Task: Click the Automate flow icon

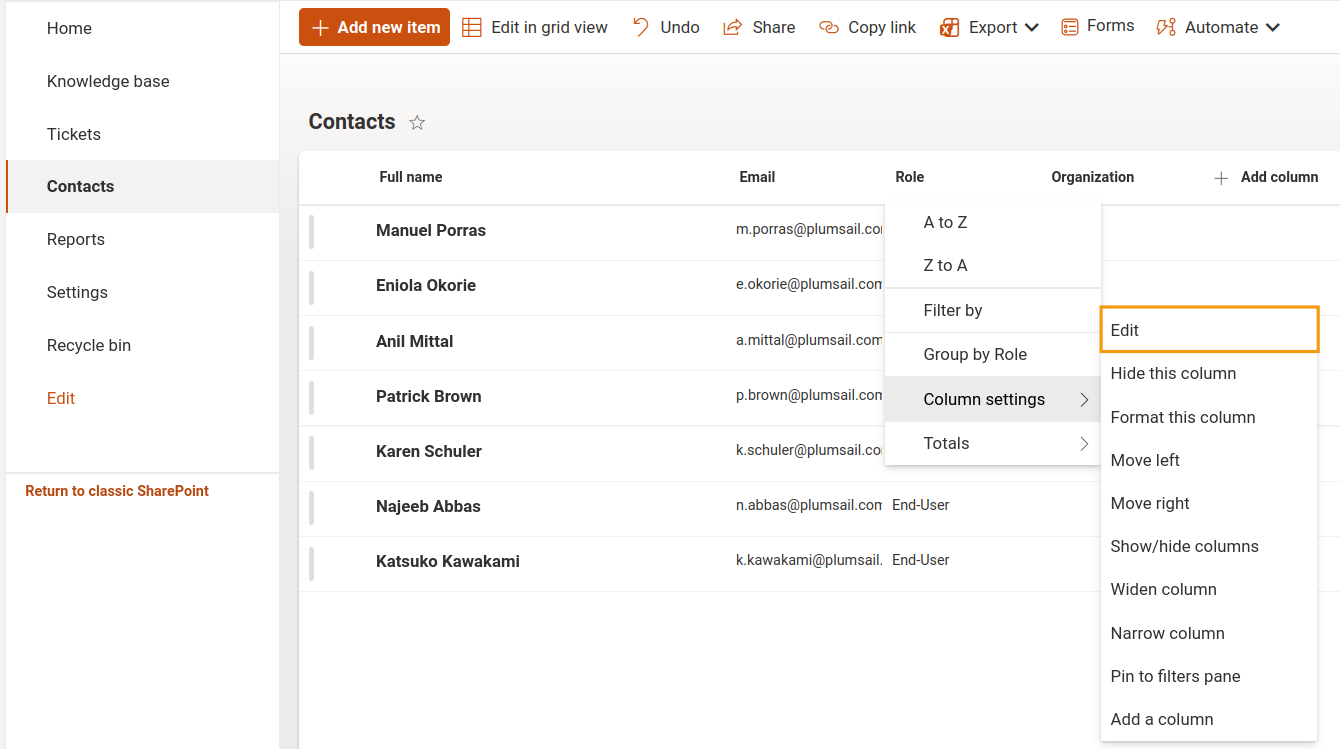Action: tap(1166, 28)
